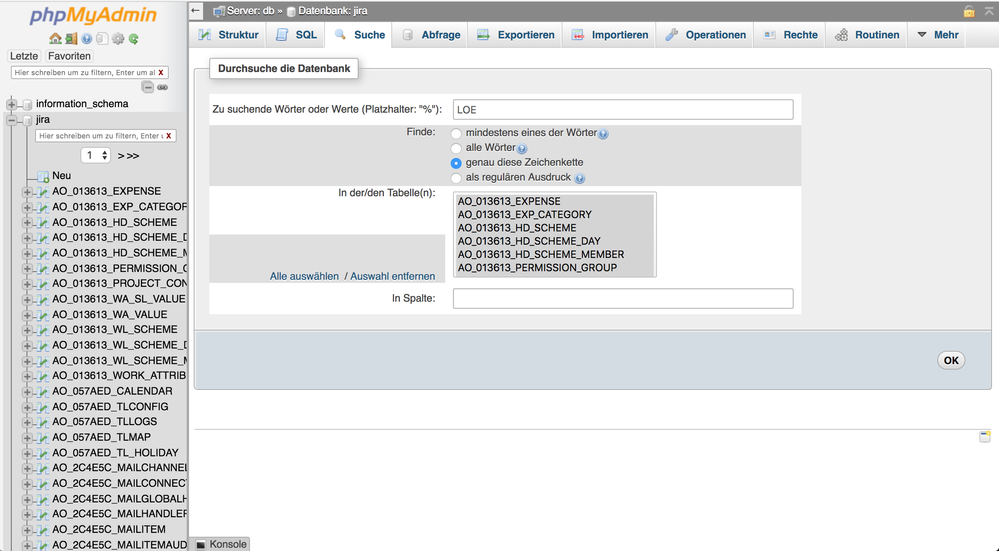Toggle link with main panel chain icon
Viewport: 999px width, 551px height.
(163, 87)
